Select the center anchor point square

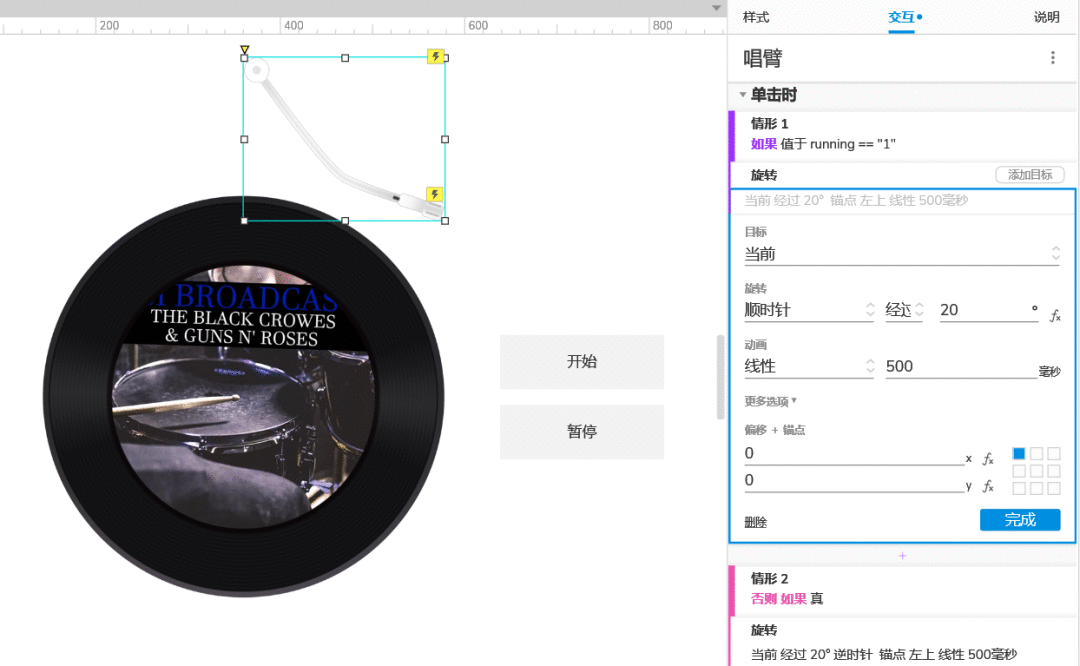(1037, 471)
